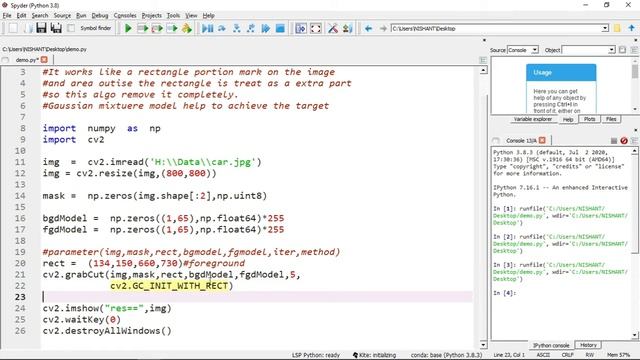
Task: Go forward to next directory
Action: 383,28
